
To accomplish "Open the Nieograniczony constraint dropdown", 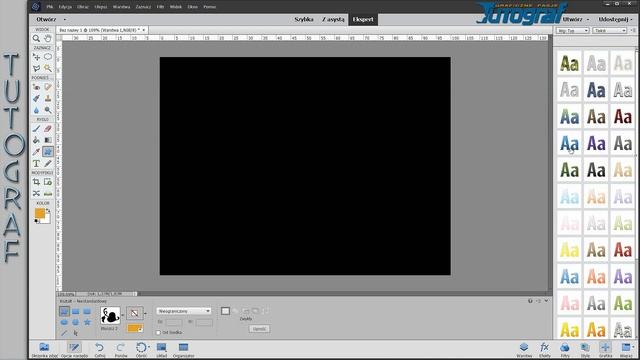I will 184,311.
